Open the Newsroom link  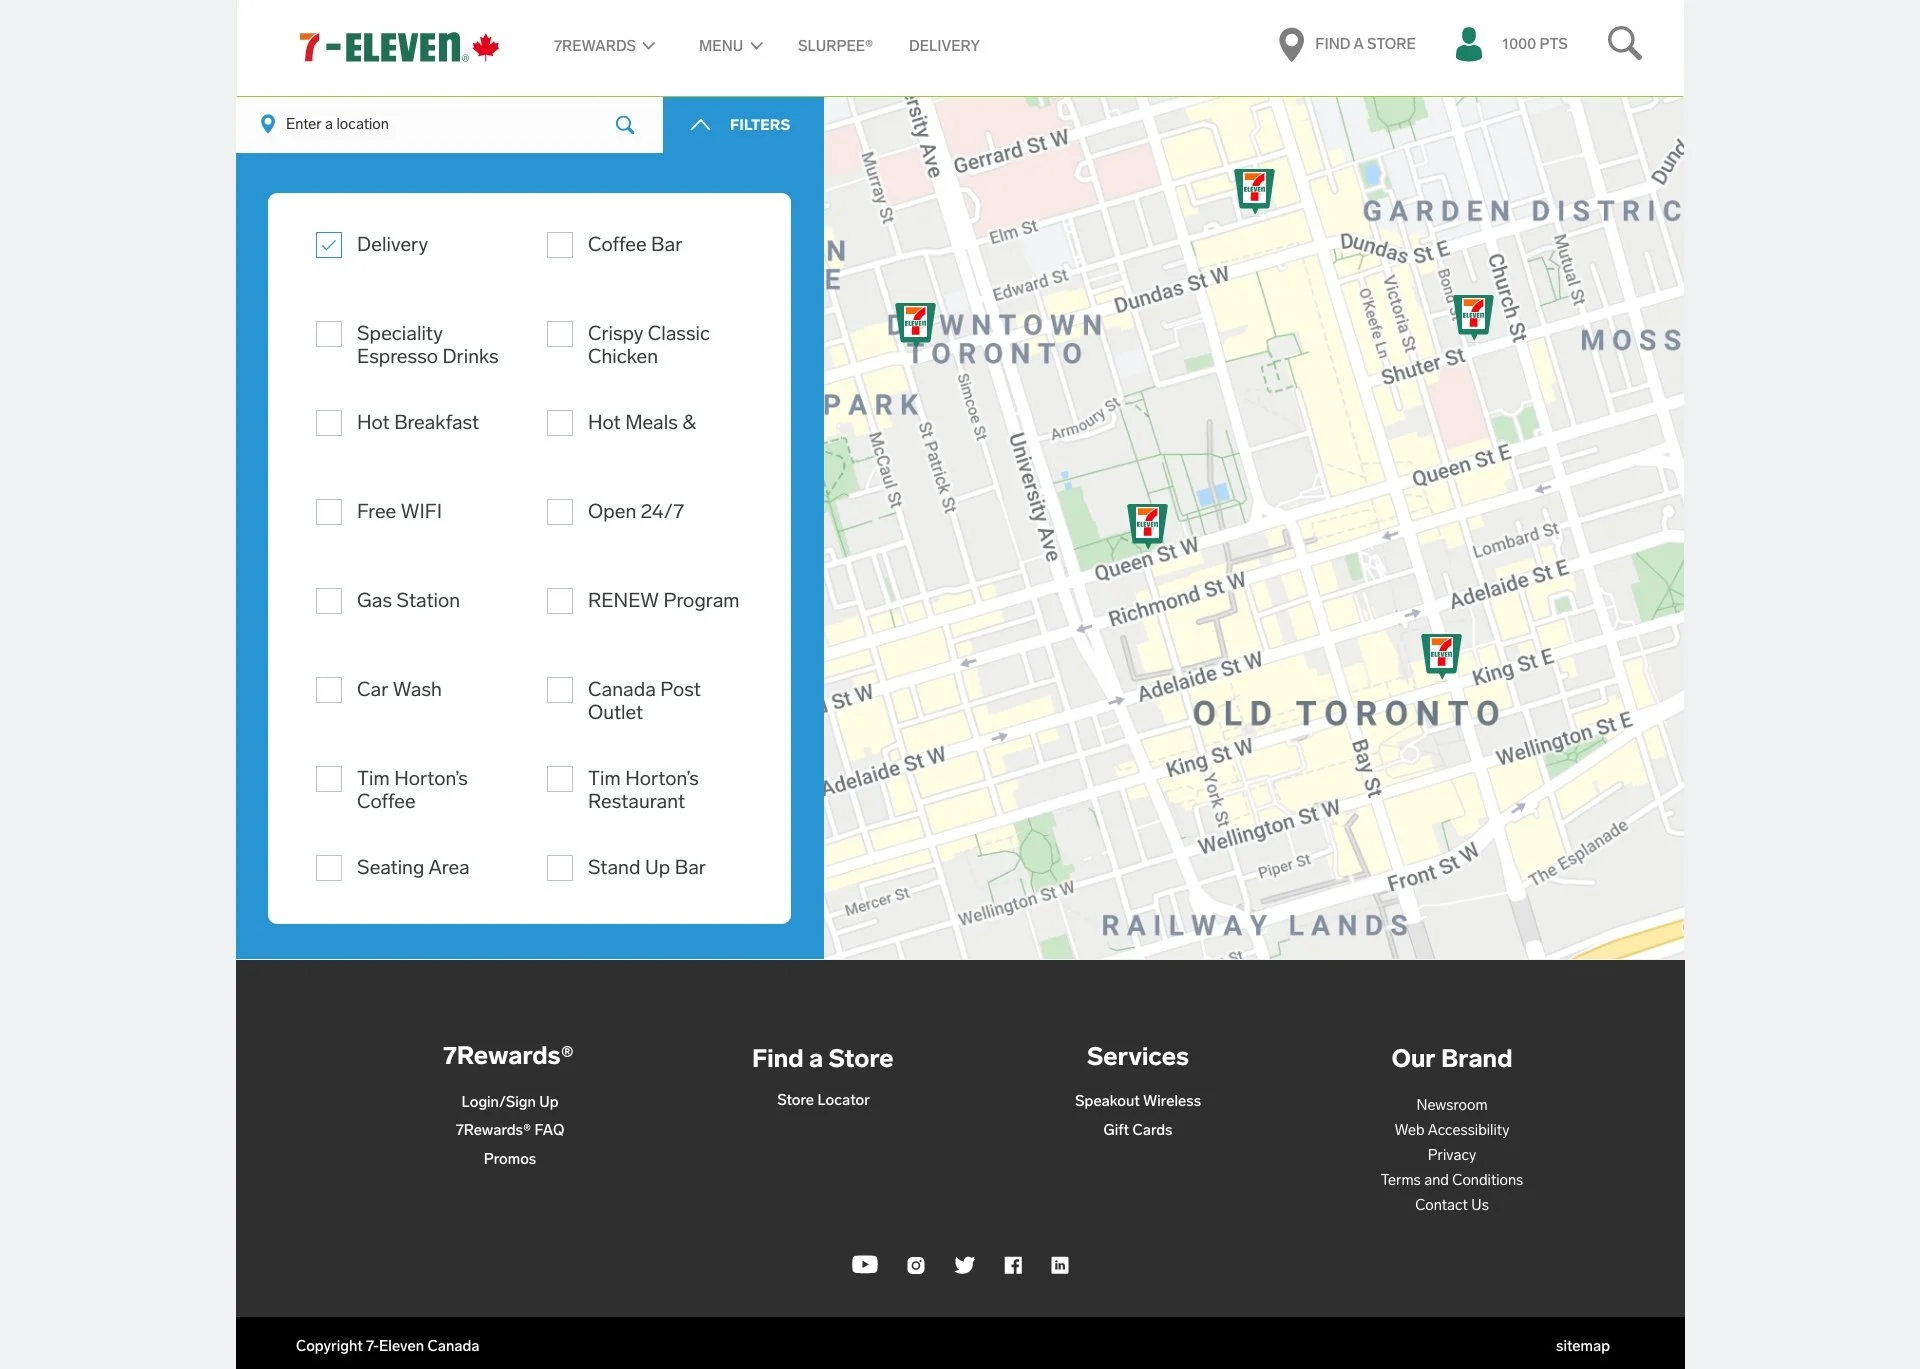click(x=1452, y=1105)
